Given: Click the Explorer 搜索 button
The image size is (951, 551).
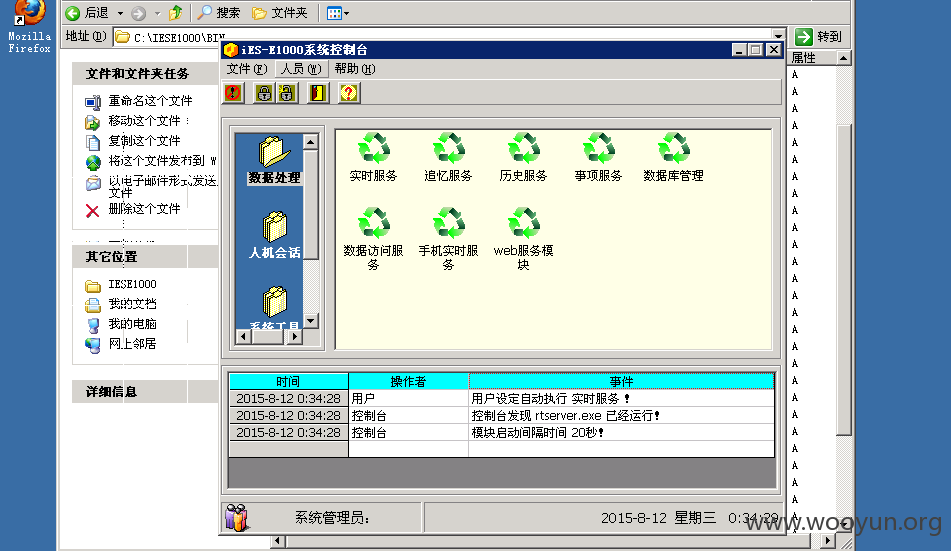Looking at the screenshot, I should 219,13.
